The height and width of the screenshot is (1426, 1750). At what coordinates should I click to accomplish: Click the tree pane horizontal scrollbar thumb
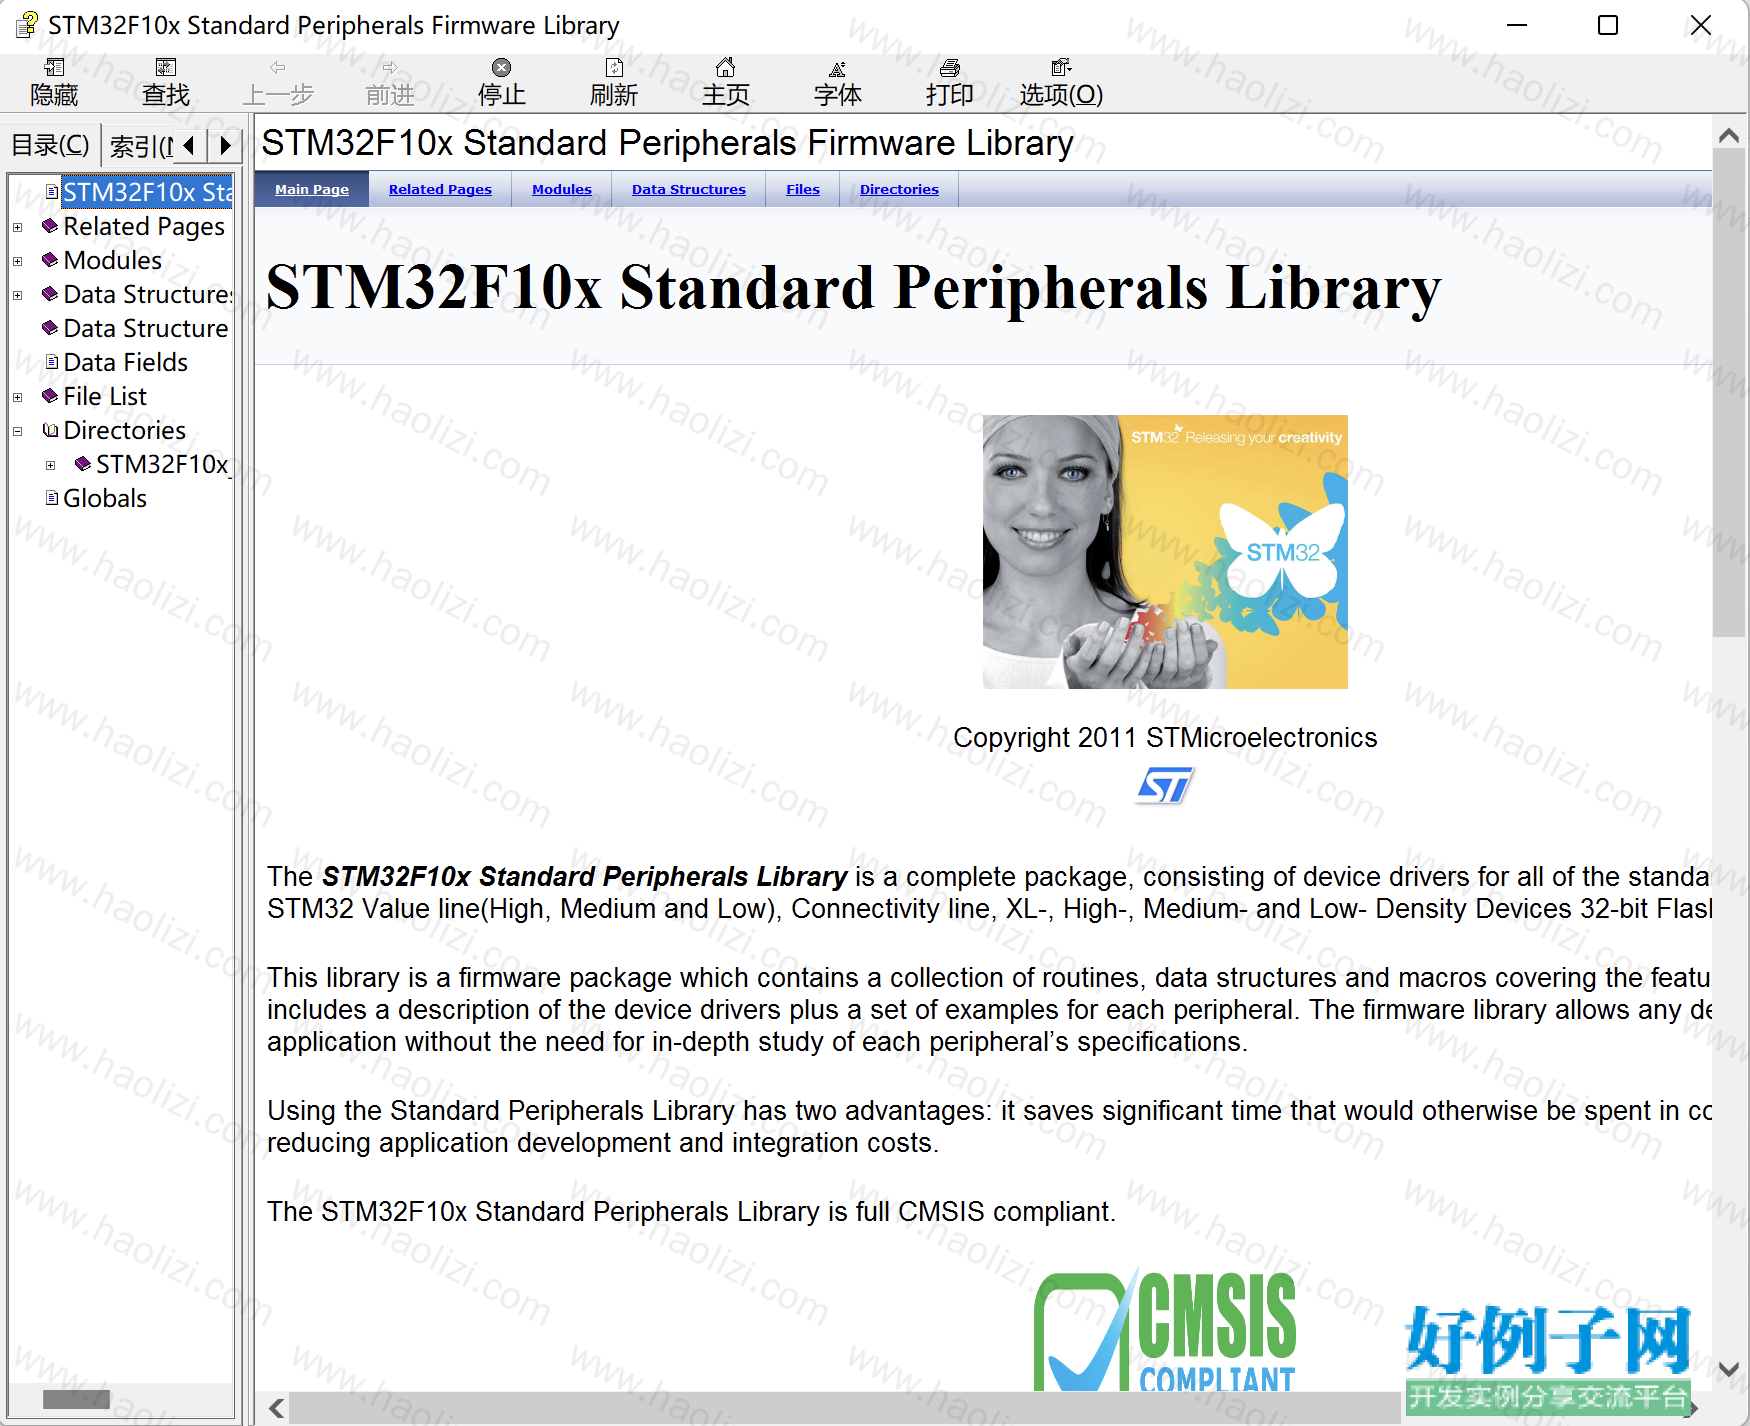click(x=76, y=1399)
